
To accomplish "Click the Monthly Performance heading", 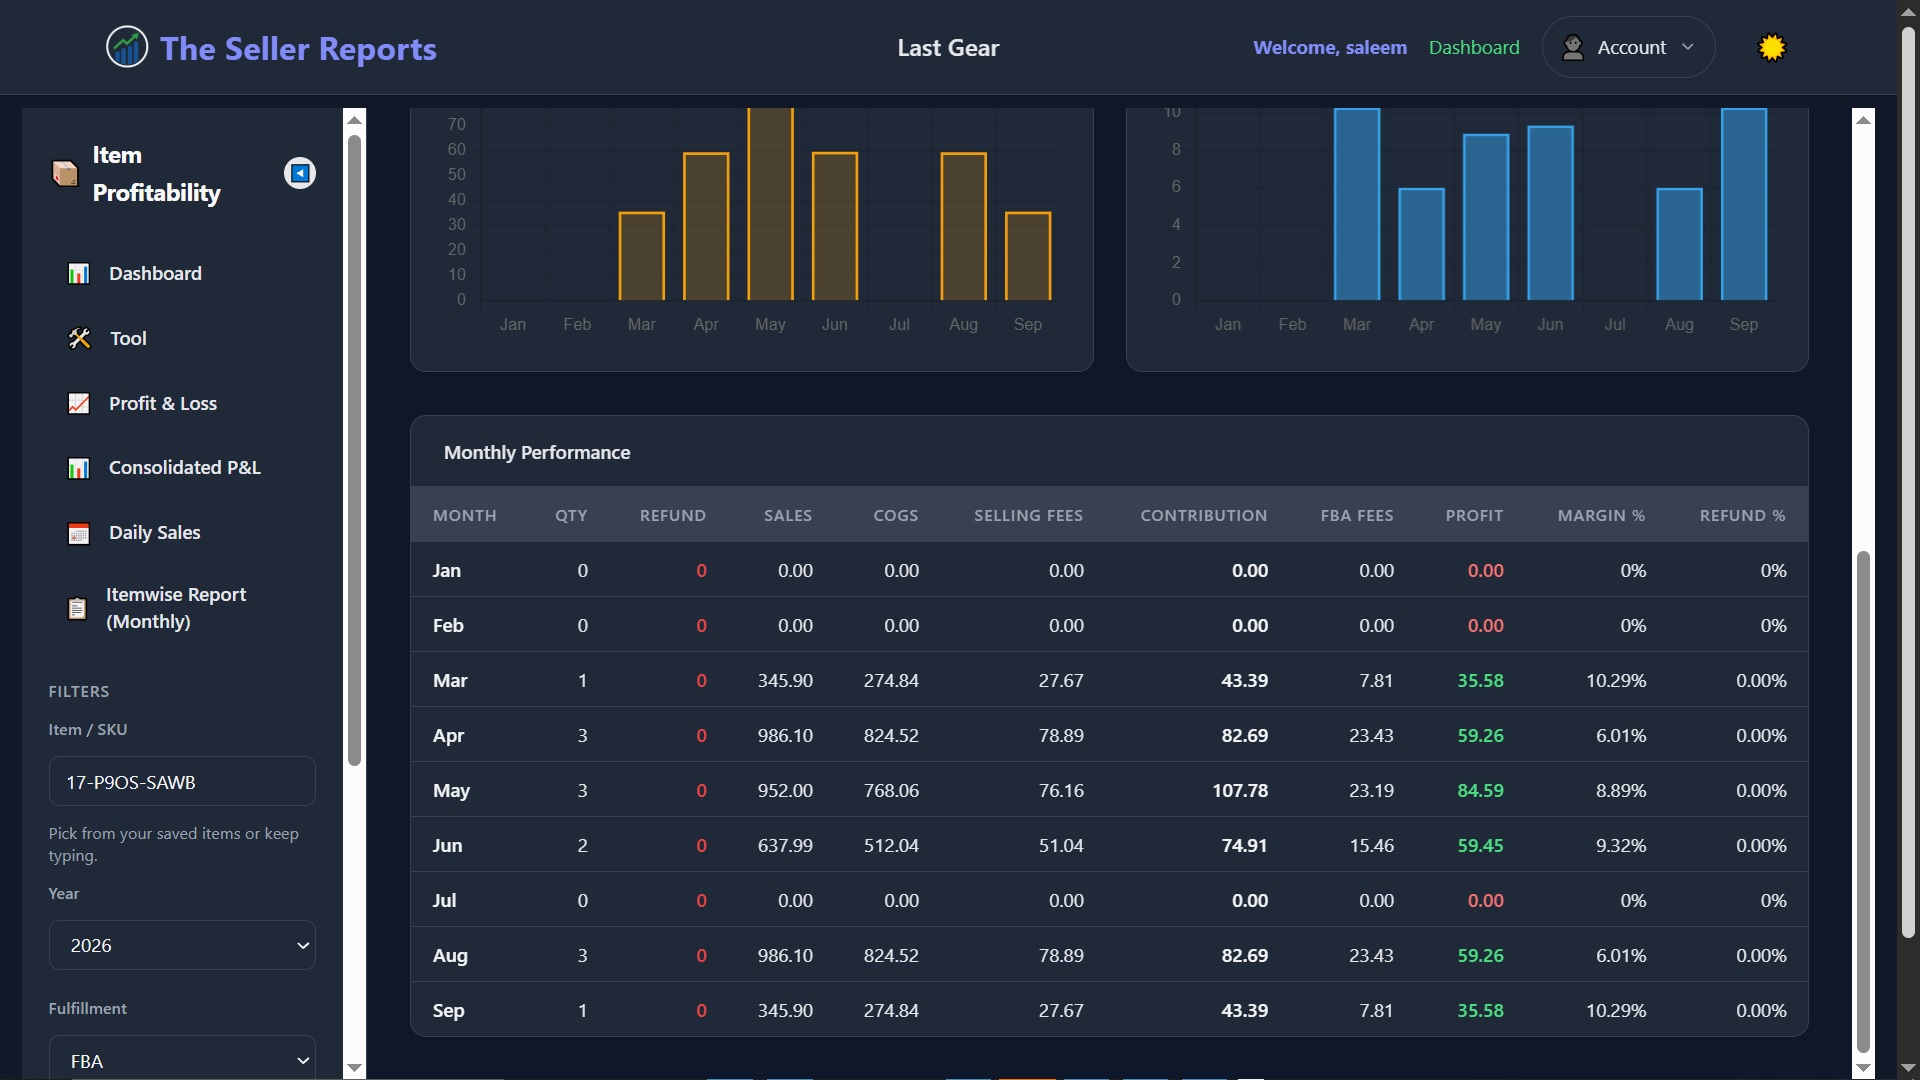I will (537, 452).
